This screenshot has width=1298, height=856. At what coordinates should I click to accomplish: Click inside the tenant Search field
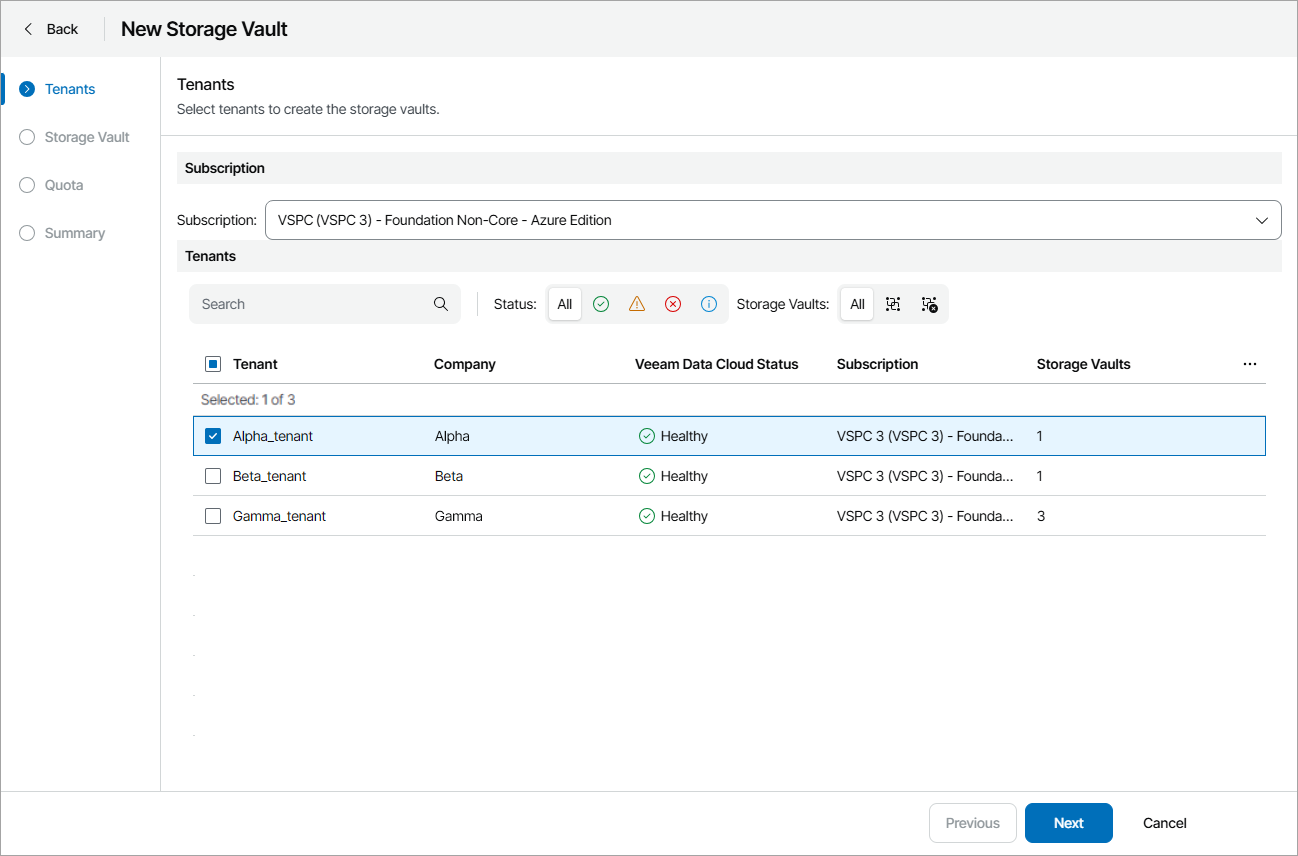click(310, 303)
